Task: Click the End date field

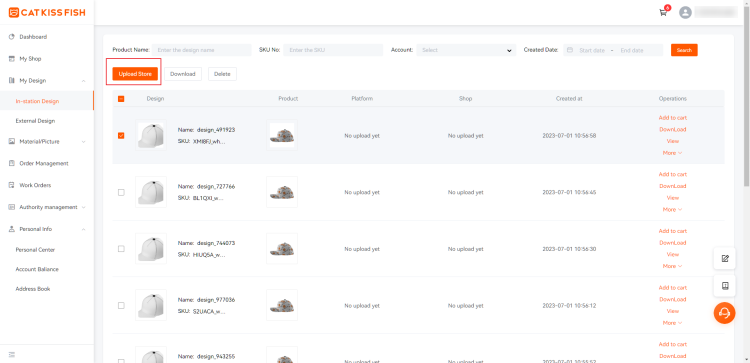Action: coord(632,50)
